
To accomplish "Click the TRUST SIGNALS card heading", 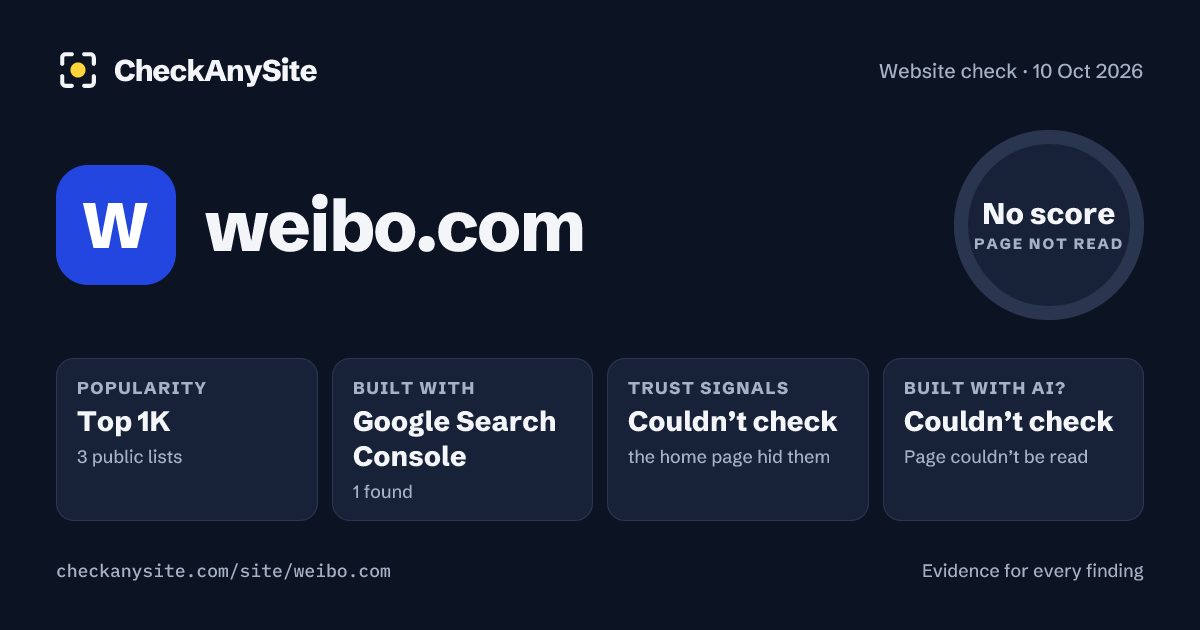I will coord(708,388).
